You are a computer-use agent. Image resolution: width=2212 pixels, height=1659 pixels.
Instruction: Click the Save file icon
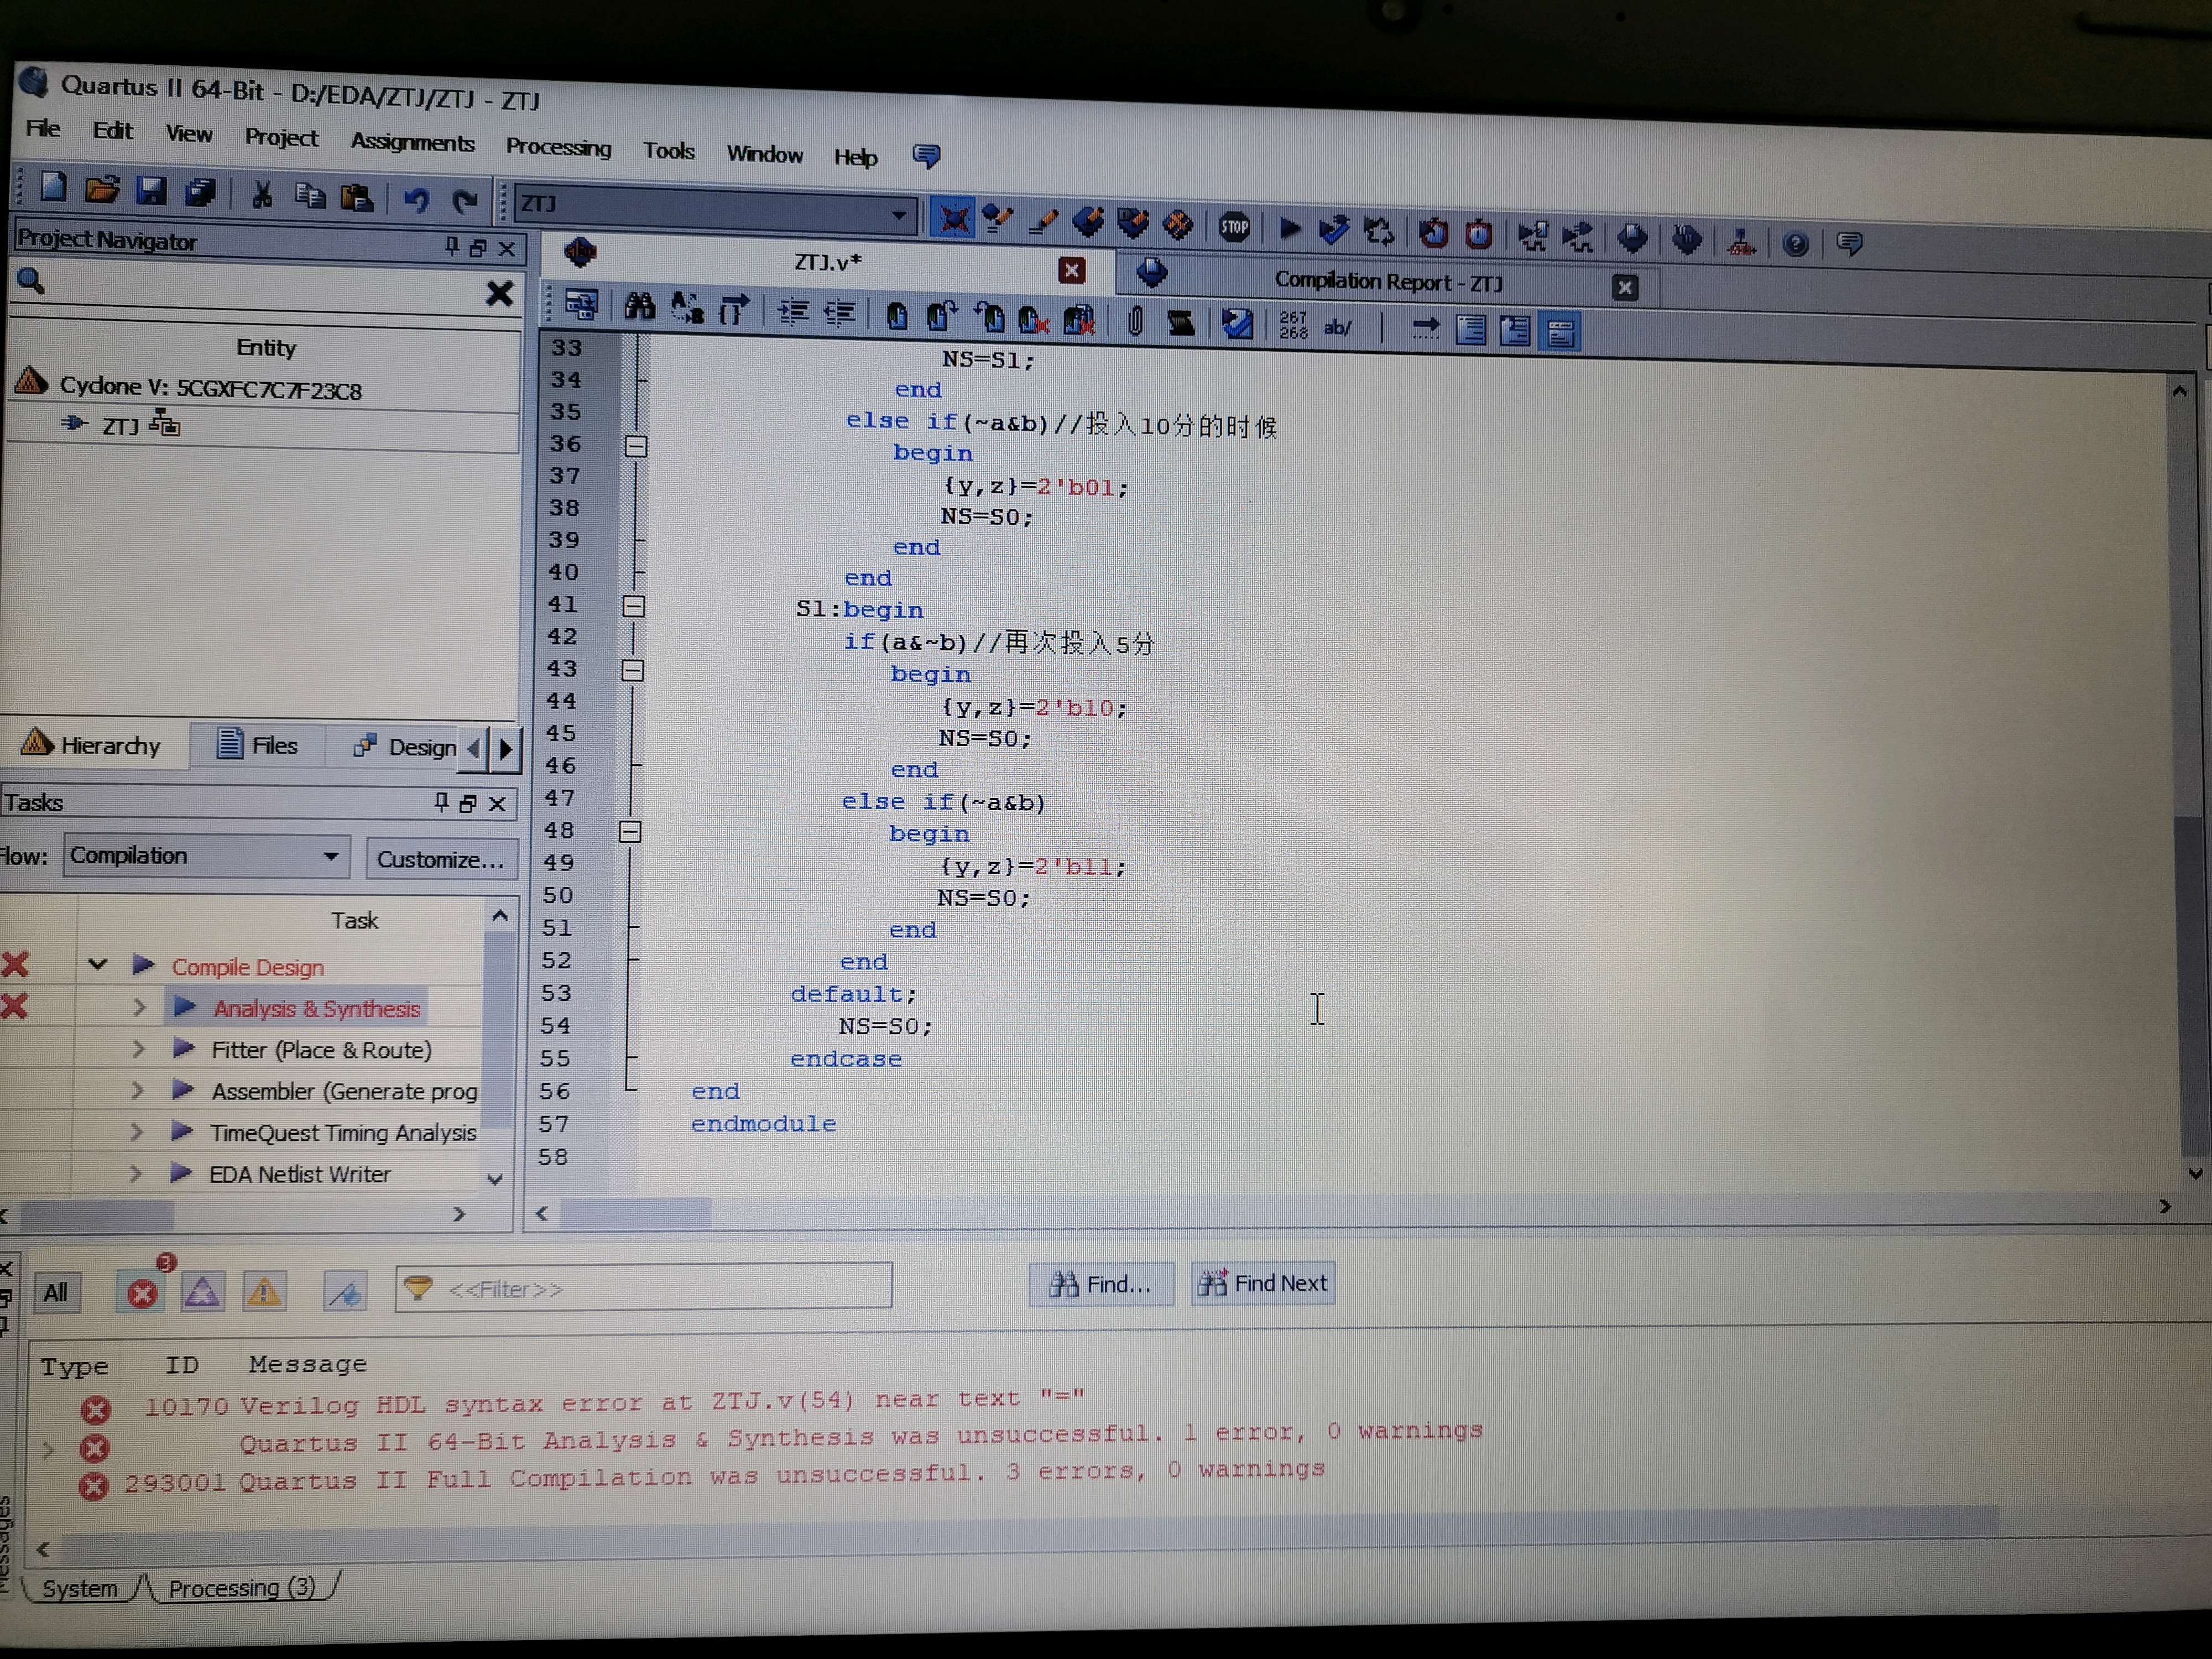pos(151,190)
